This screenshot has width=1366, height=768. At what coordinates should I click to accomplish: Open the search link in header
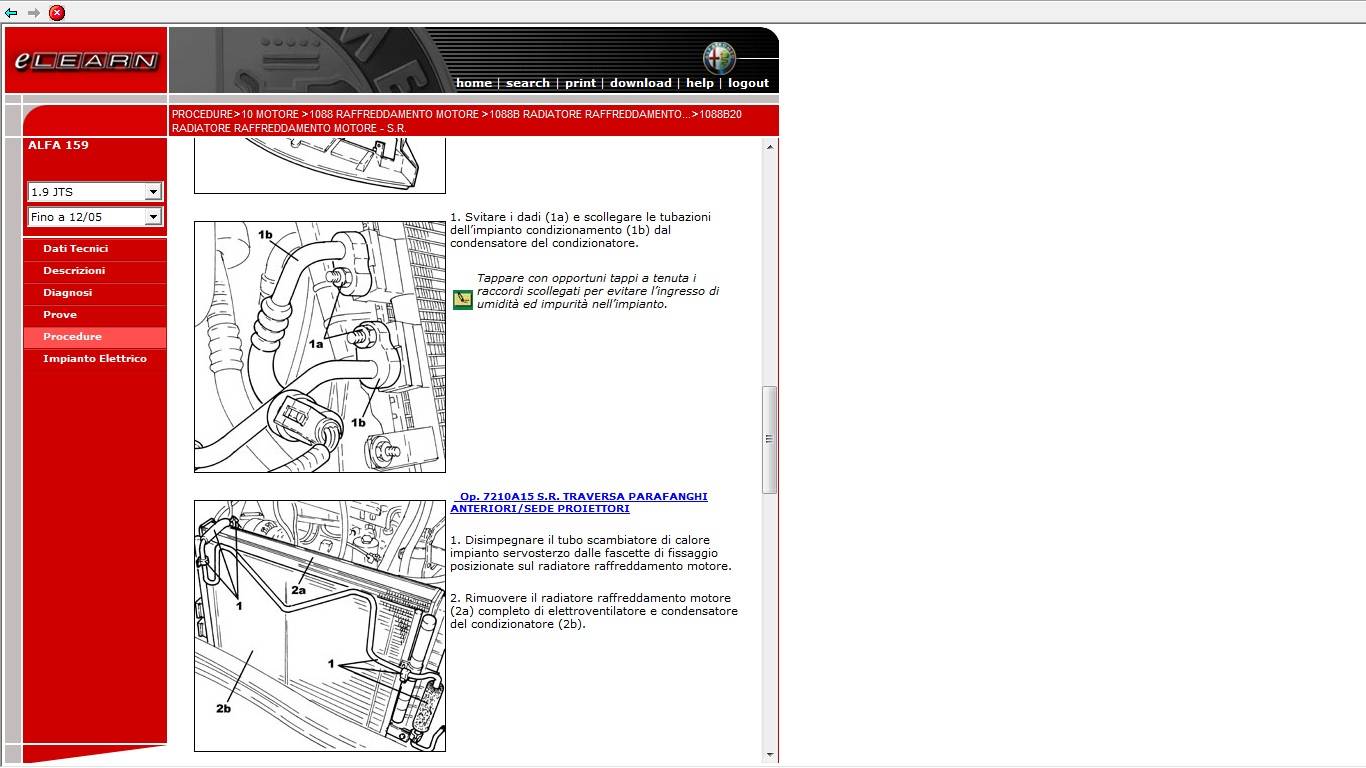click(528, 83)
